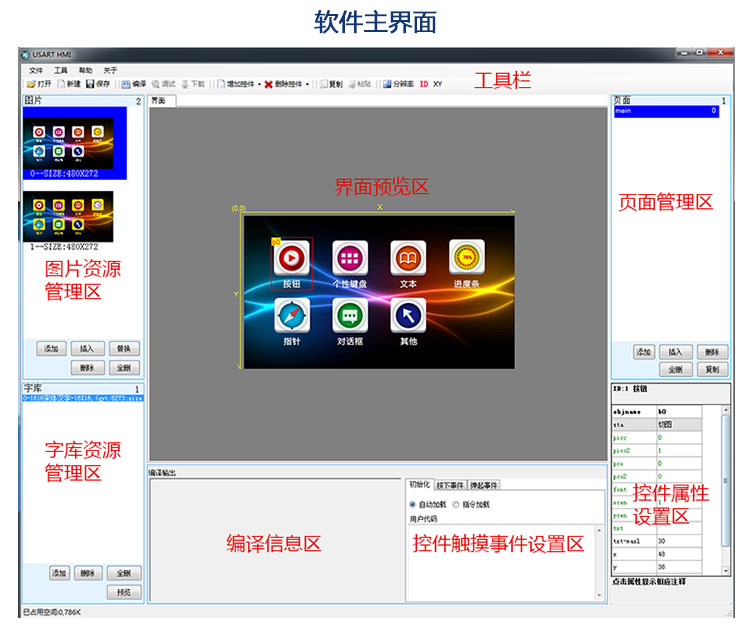This screenshot has height=630, width=750.
Task: Open the 删除控件 dropdown arrow
Action: (307, 84)
